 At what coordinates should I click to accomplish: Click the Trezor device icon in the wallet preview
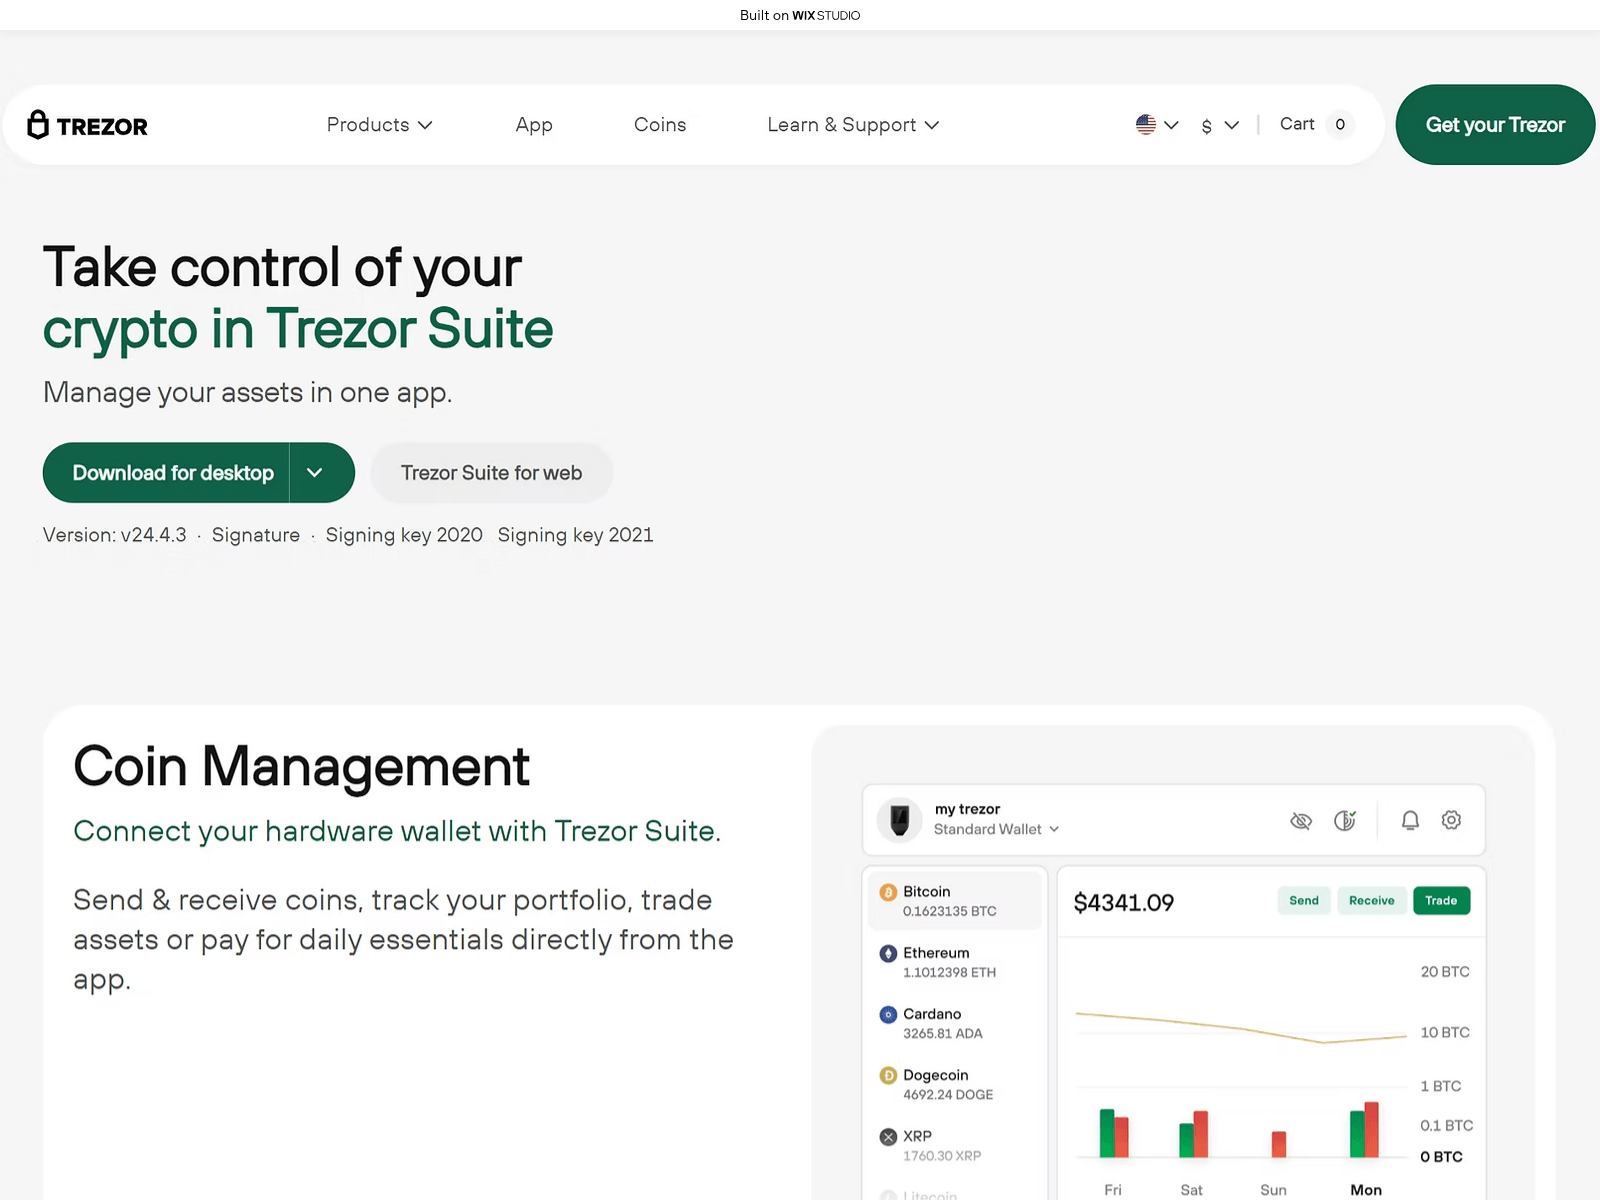point(900,819)
